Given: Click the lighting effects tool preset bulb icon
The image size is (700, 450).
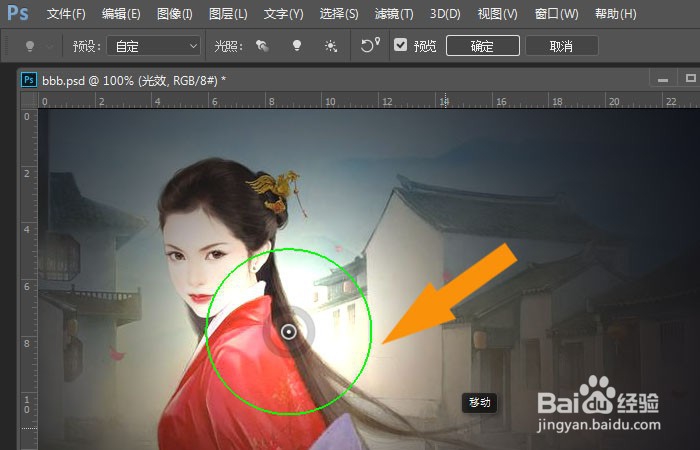Looking at the screenshot, I should [30, 46].
